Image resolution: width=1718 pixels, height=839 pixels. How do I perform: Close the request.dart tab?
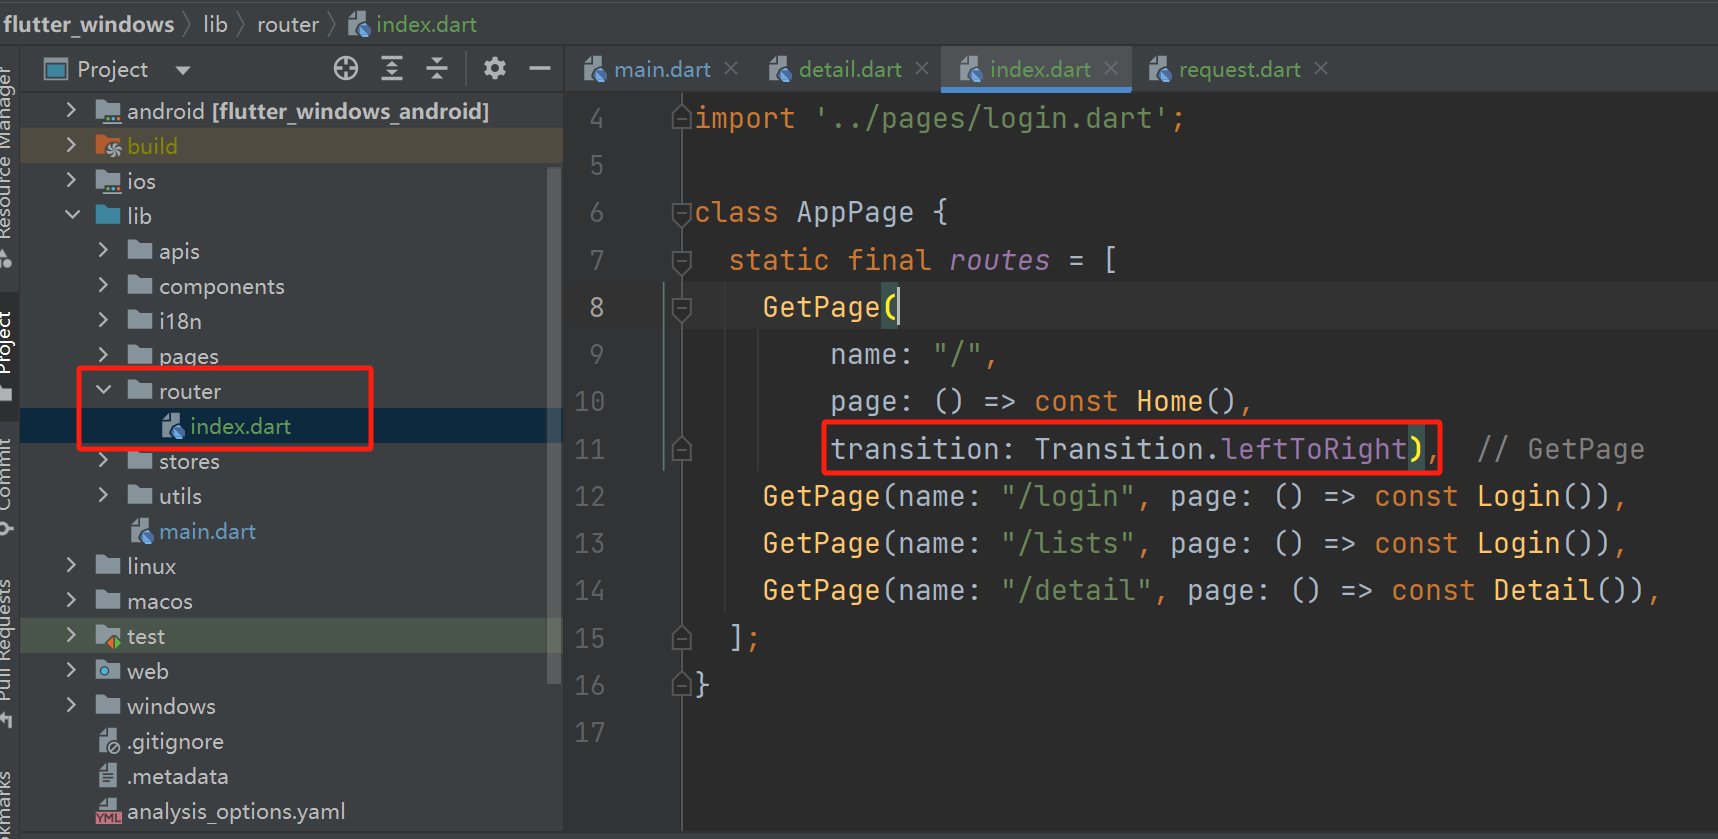1321,68
